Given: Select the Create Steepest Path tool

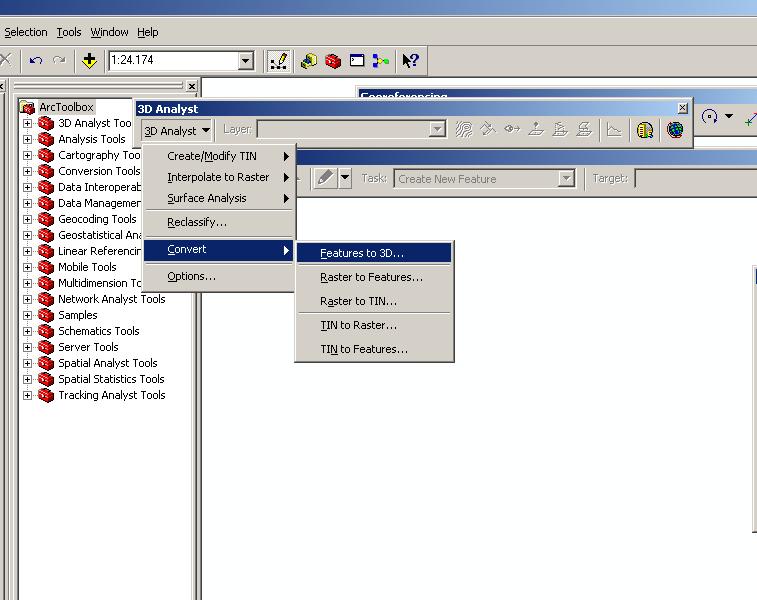Looking at the screenshot, I should [488, 129].
